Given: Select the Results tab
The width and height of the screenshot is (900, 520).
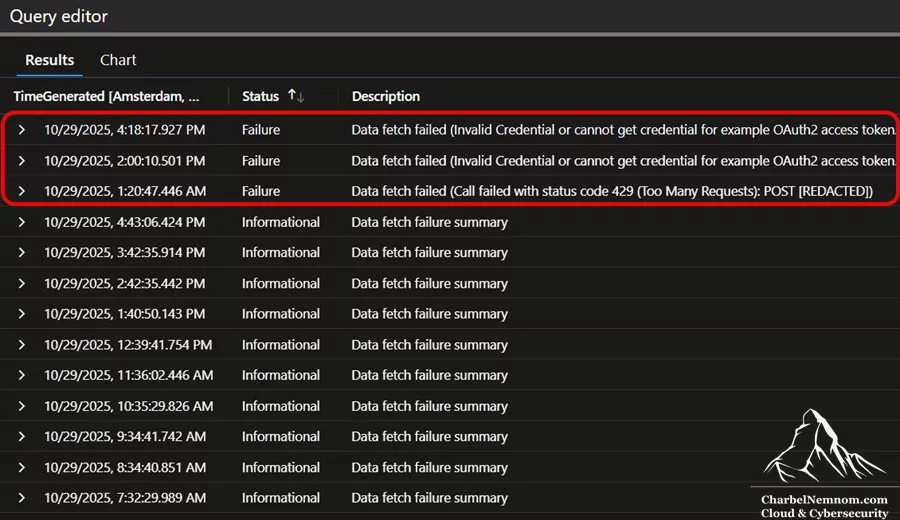Looking at the screenshot, I should click(49, 60).
